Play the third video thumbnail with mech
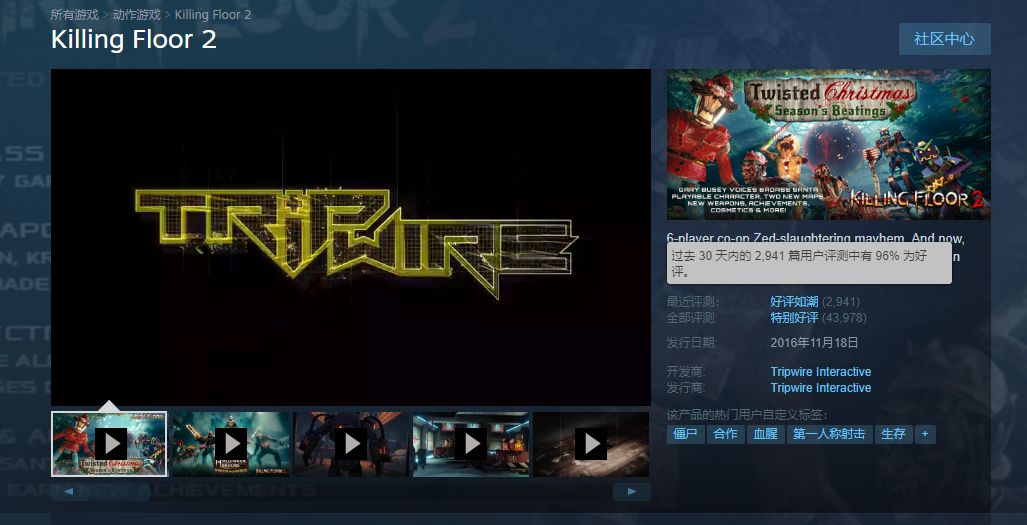Viewport: 1027px width, 525px height. pyautogui.click(x=351, y=444)
